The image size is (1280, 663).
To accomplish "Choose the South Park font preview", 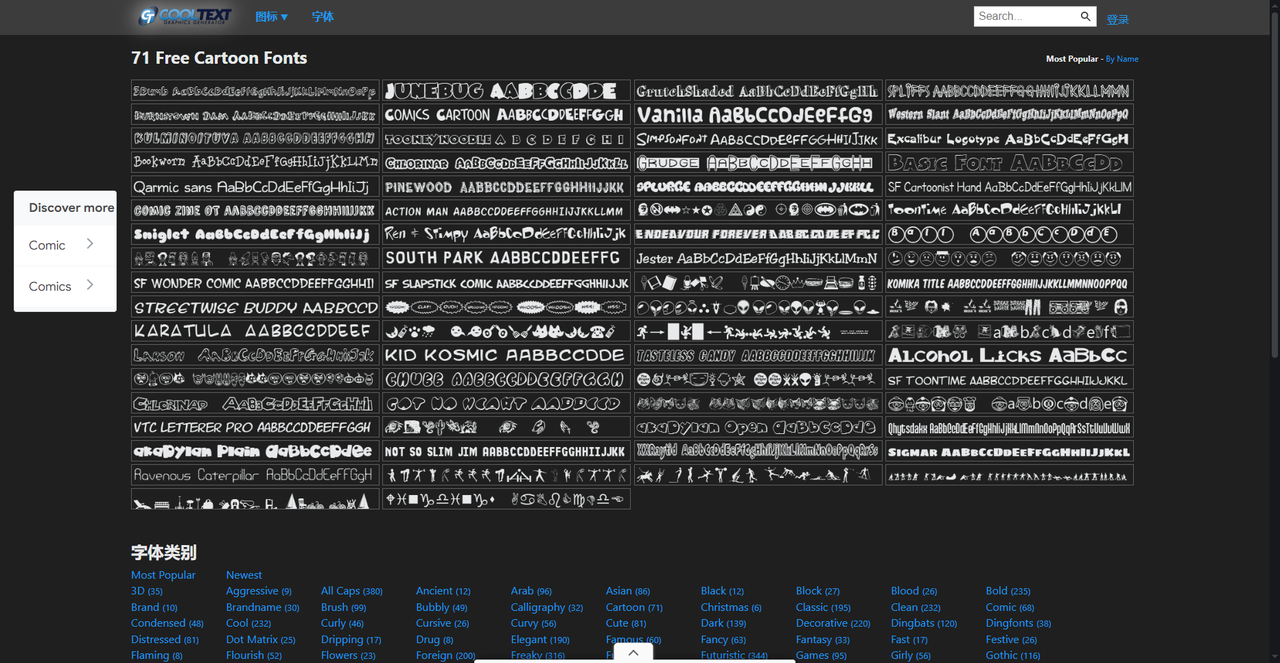I will point(506,258).
